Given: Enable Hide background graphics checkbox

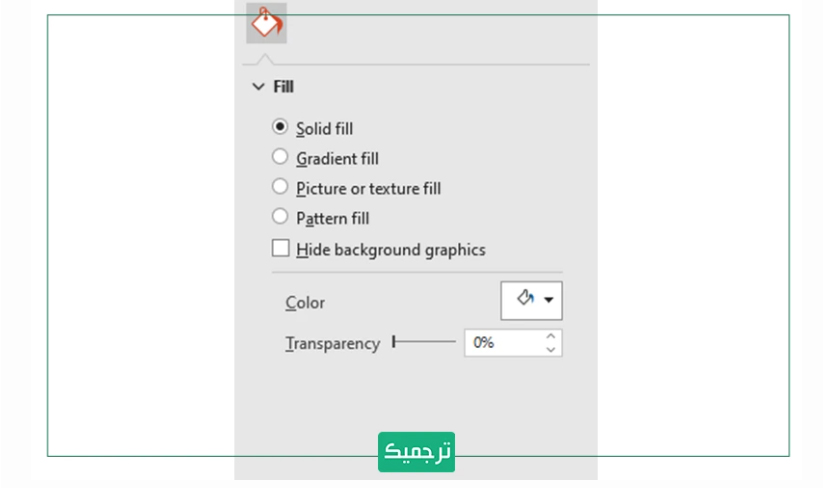Looking at the screenshot, I should [x=281, y=248].
